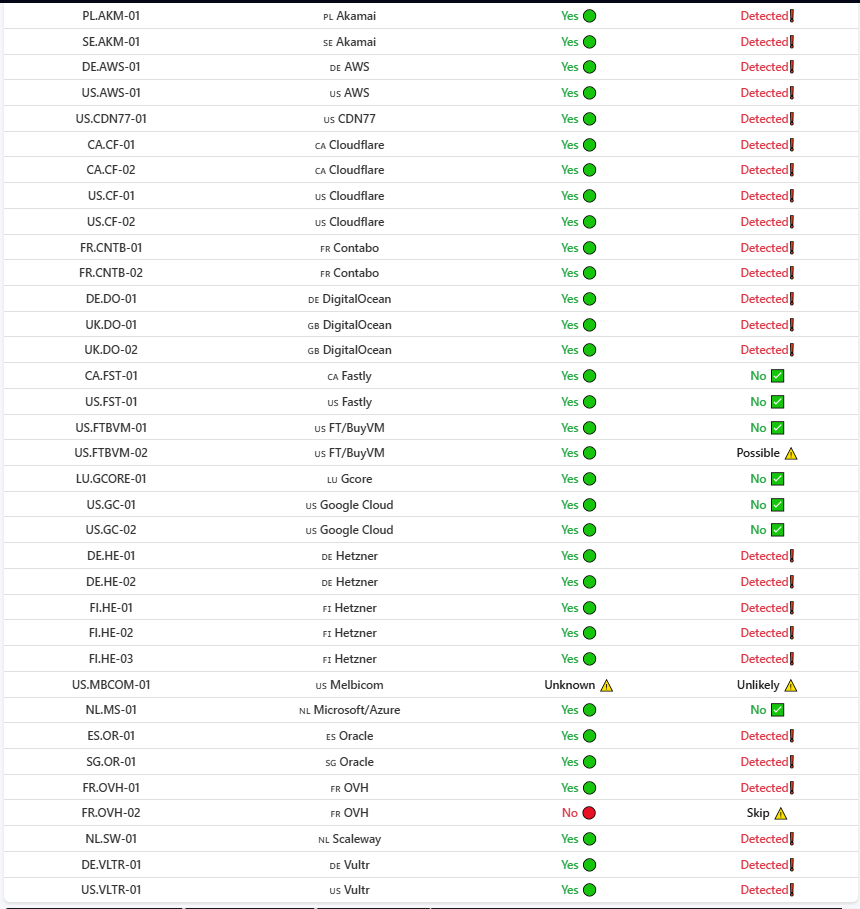Click the red status circle for FR.OVH-02
Image resolution: width=860 pixels, height=909 pixels.
[589, 813]
